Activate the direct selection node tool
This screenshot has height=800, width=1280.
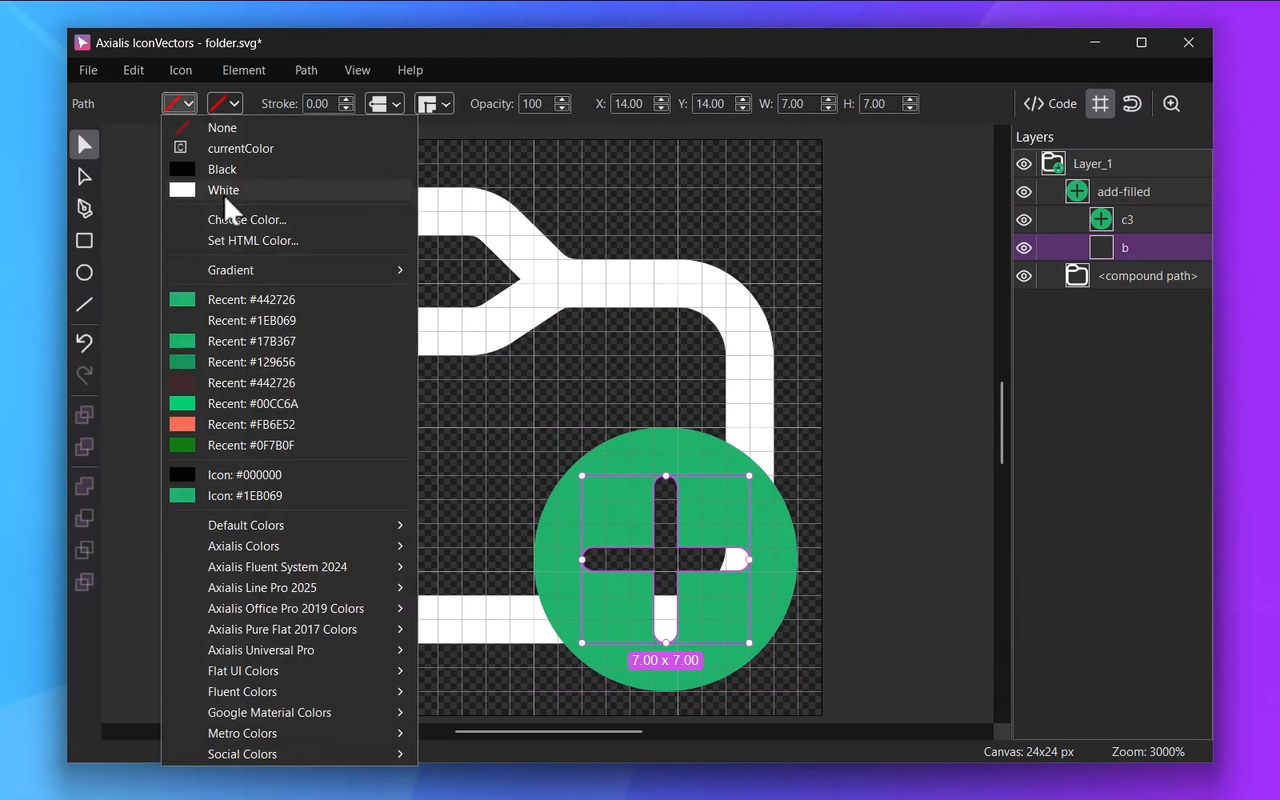(x=85, y=177)
